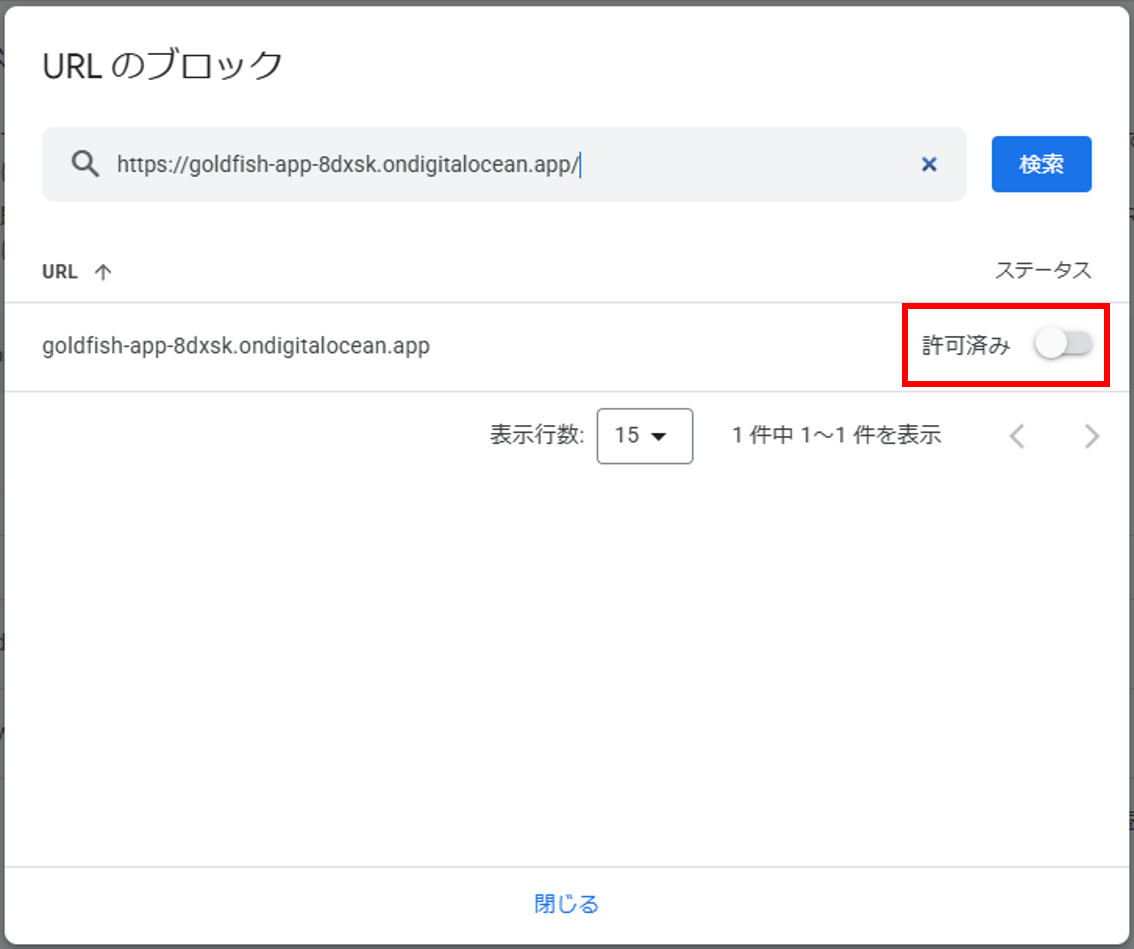Viewport: 1134px width, 949px height.
Task: Close the dialog via 閉じる
Action: 566,904
